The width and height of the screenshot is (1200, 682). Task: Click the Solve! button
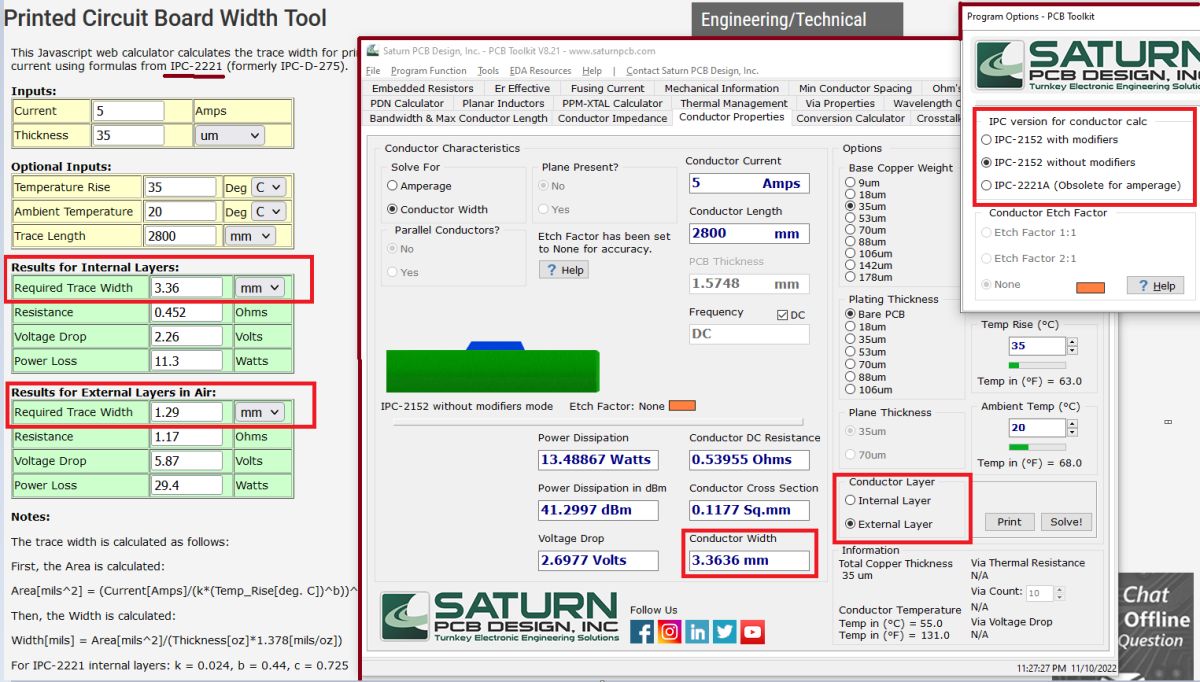tap(1066, 521)
